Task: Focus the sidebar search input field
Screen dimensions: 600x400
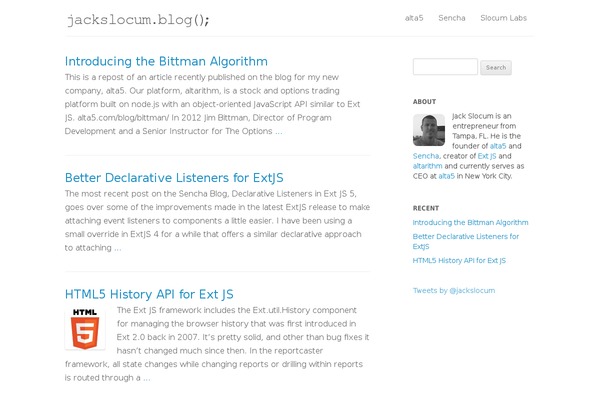Action: point(445,67)
